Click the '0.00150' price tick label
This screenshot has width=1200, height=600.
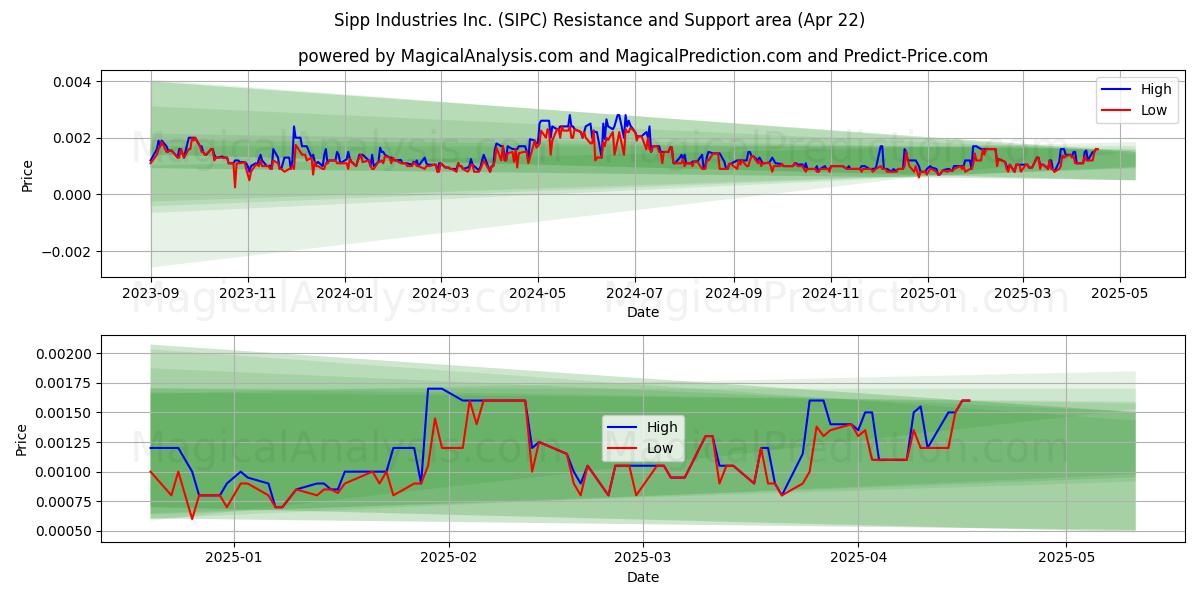(x=65, y=413)
